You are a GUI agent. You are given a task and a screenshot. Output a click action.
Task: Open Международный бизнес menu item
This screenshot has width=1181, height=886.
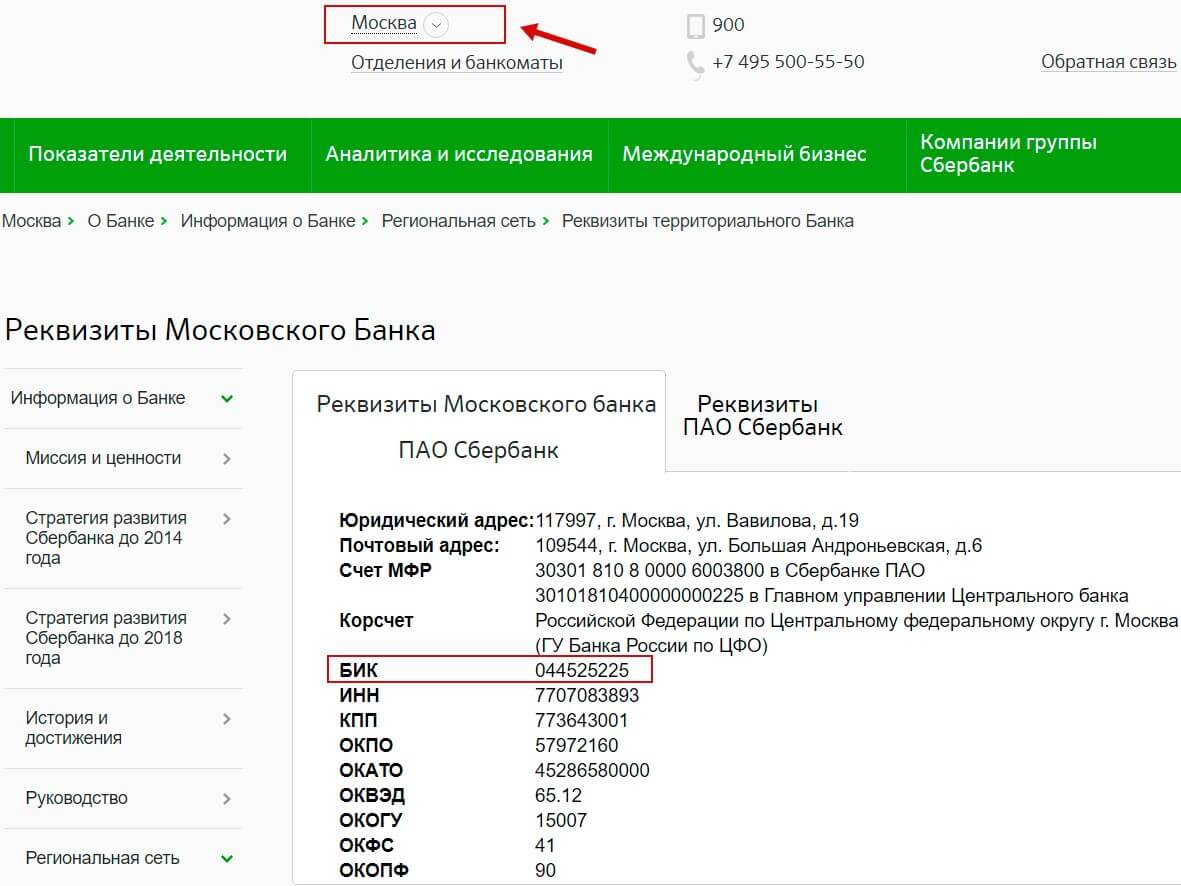pyautogui.click(x=744, y=154)
